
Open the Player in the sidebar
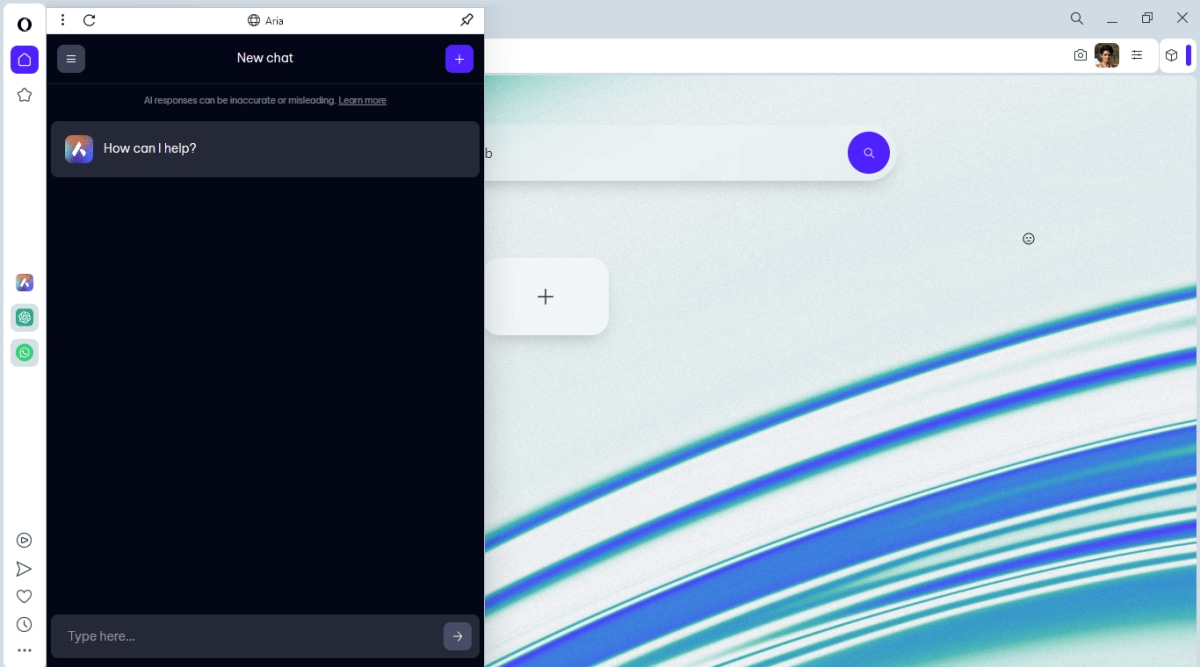coord(24,540)
